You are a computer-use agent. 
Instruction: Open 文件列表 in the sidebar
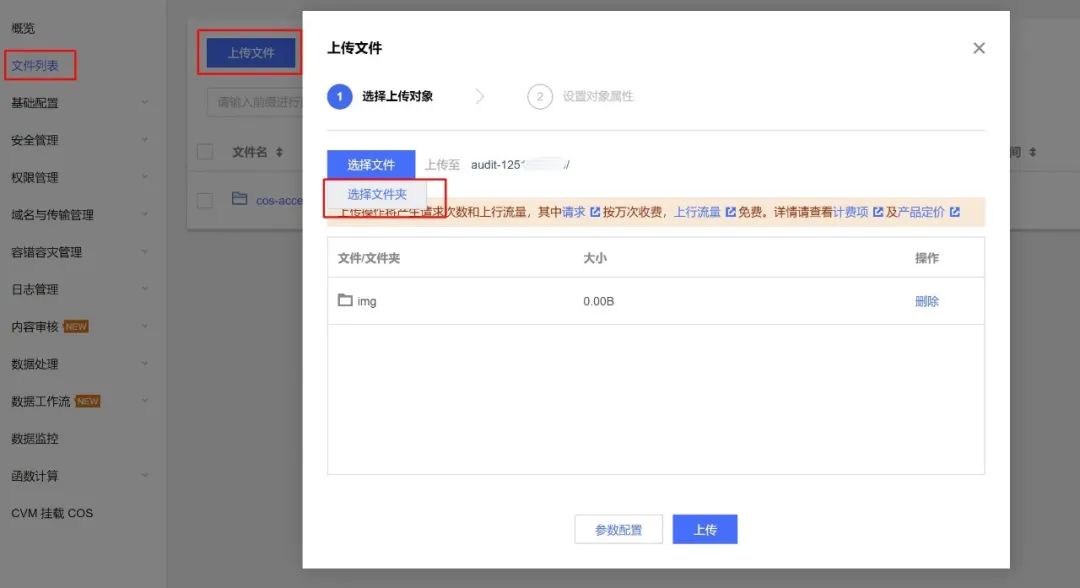(34, 65)
